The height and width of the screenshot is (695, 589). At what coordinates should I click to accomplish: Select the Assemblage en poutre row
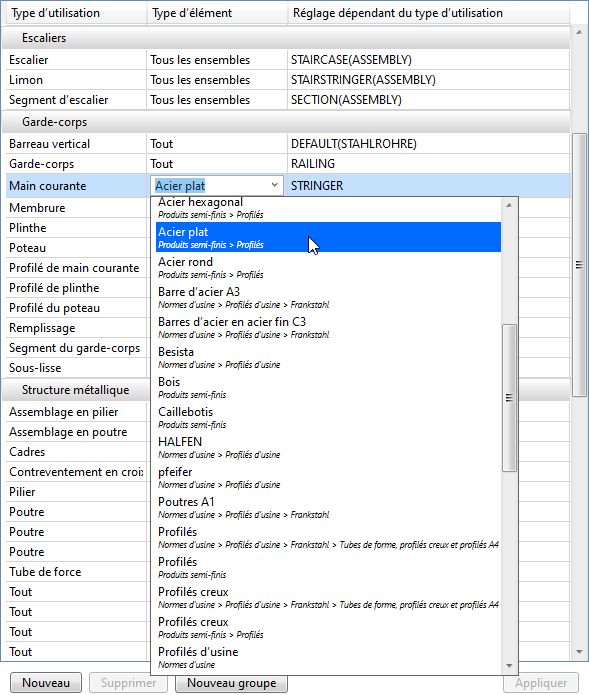[76, 432]
